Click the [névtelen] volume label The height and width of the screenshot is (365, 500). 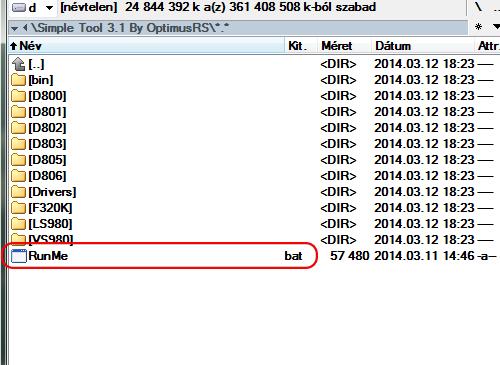tap(89, 7)
